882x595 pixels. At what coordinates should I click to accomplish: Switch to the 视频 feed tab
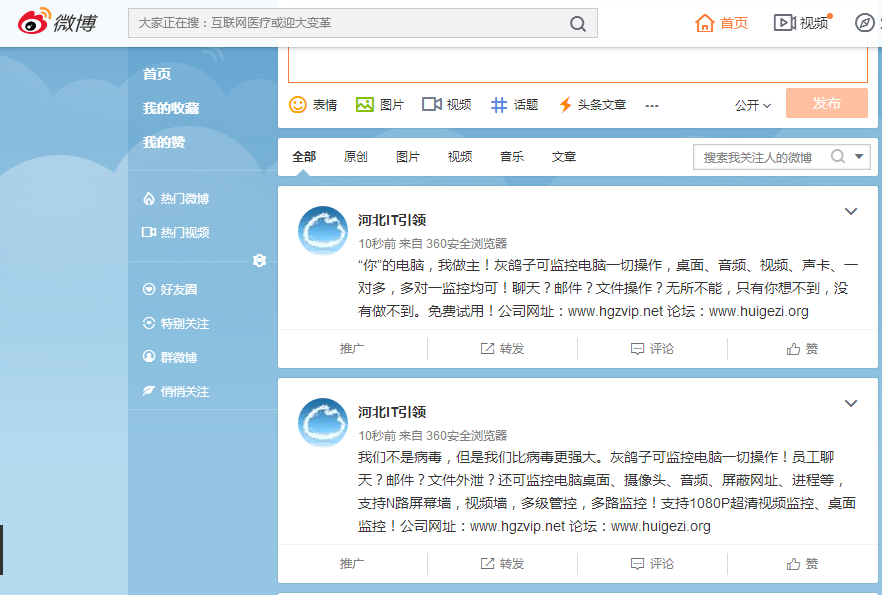460,156
